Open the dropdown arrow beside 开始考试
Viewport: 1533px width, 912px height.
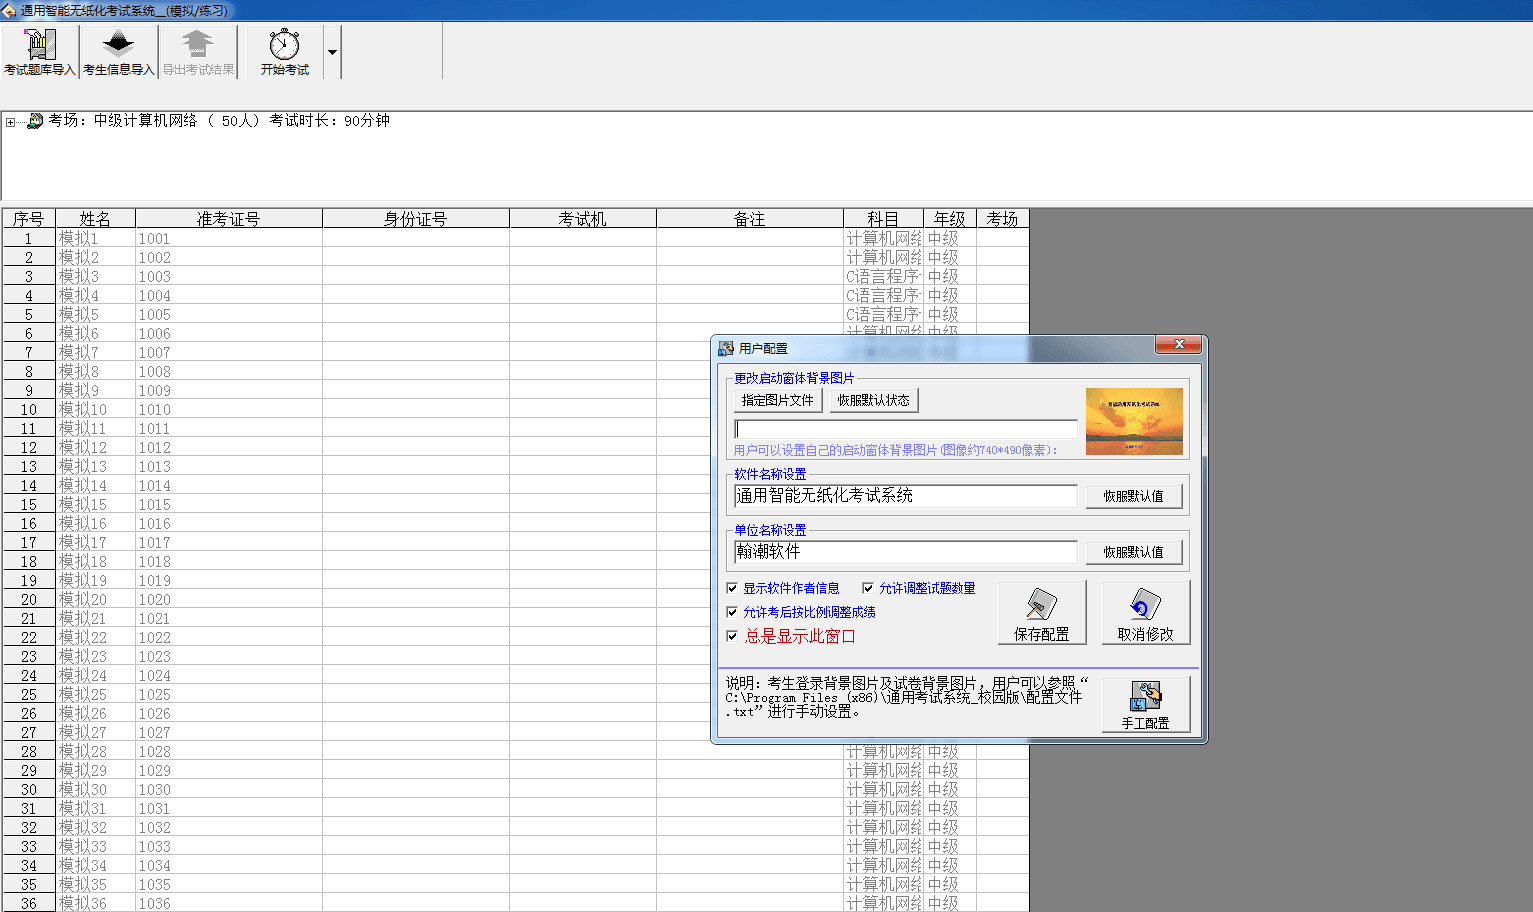point(332,53)
